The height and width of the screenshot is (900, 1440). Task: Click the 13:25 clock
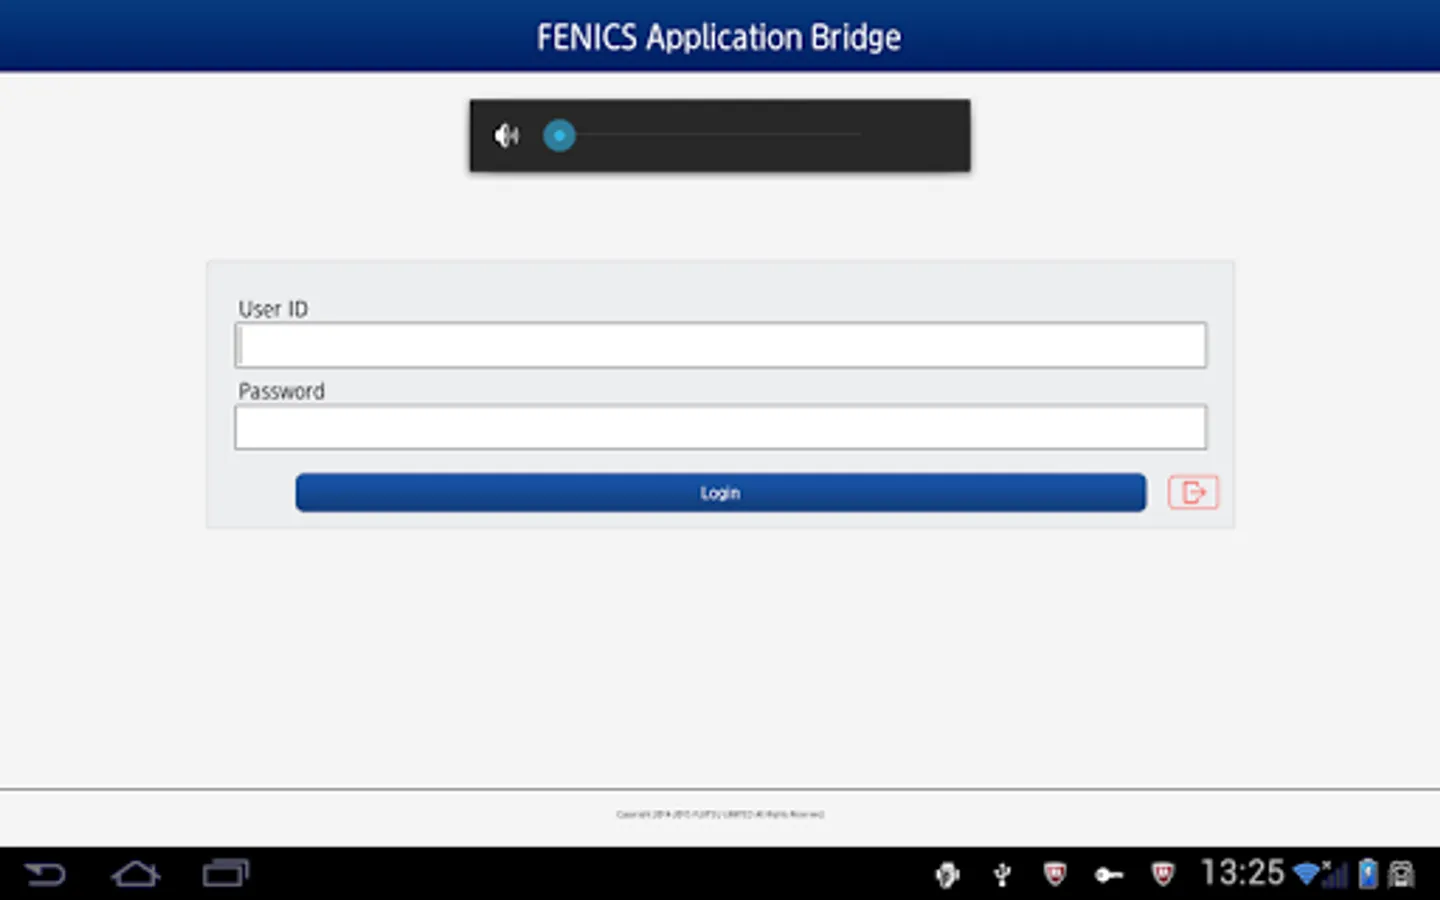pyautogui.click(x=1242, y=873)
